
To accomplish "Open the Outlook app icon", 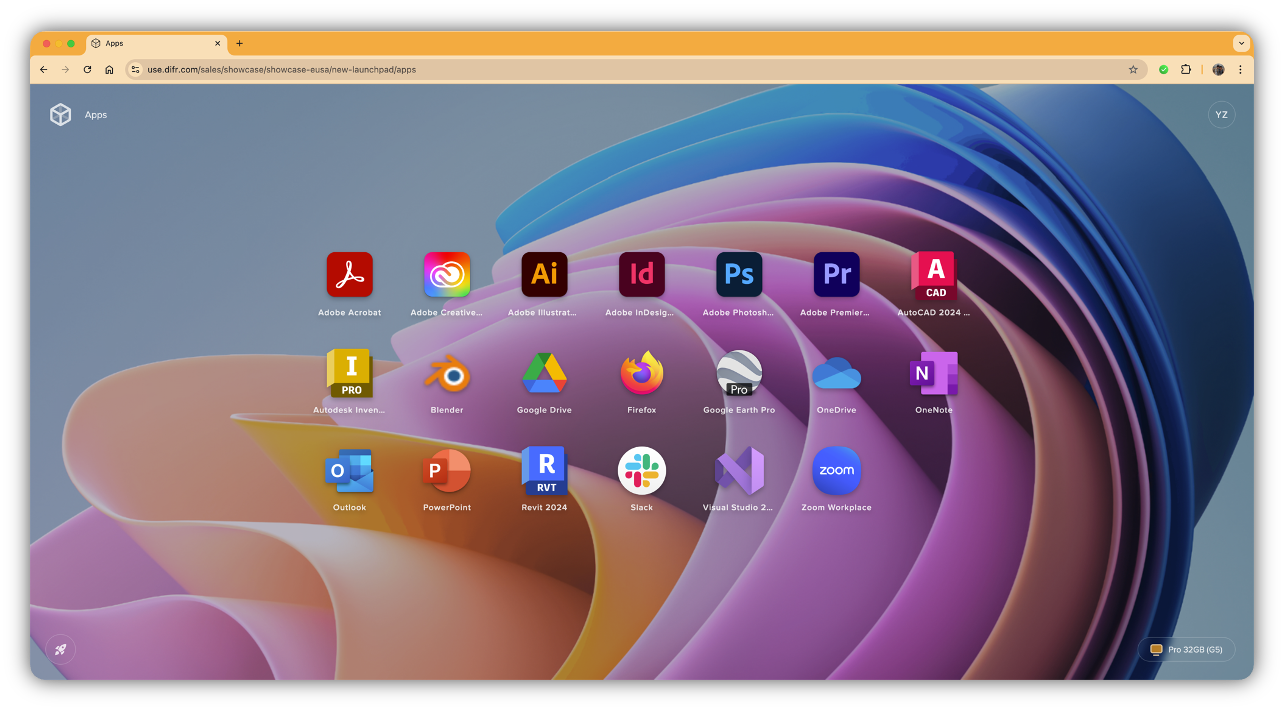I will coord(349,470).
